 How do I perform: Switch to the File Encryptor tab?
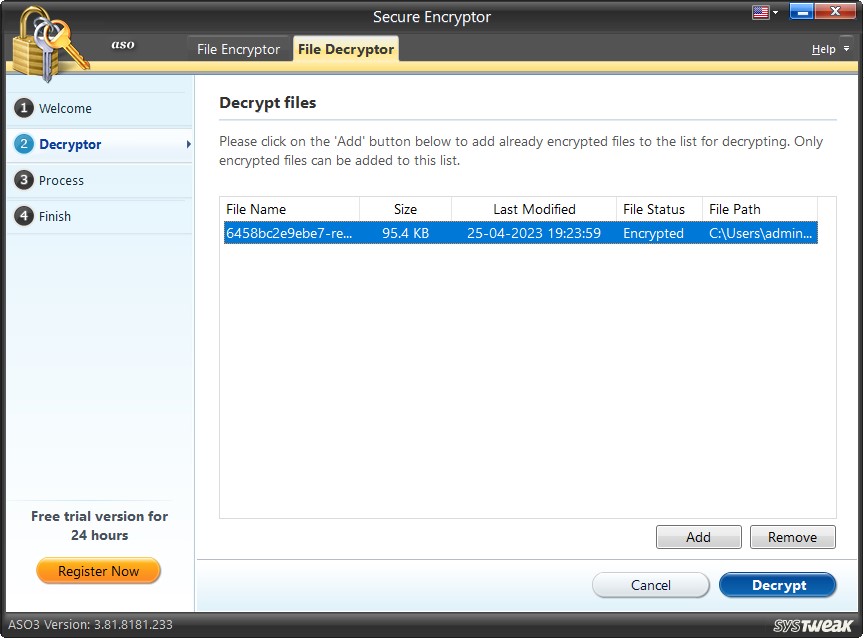coord(238,48)
